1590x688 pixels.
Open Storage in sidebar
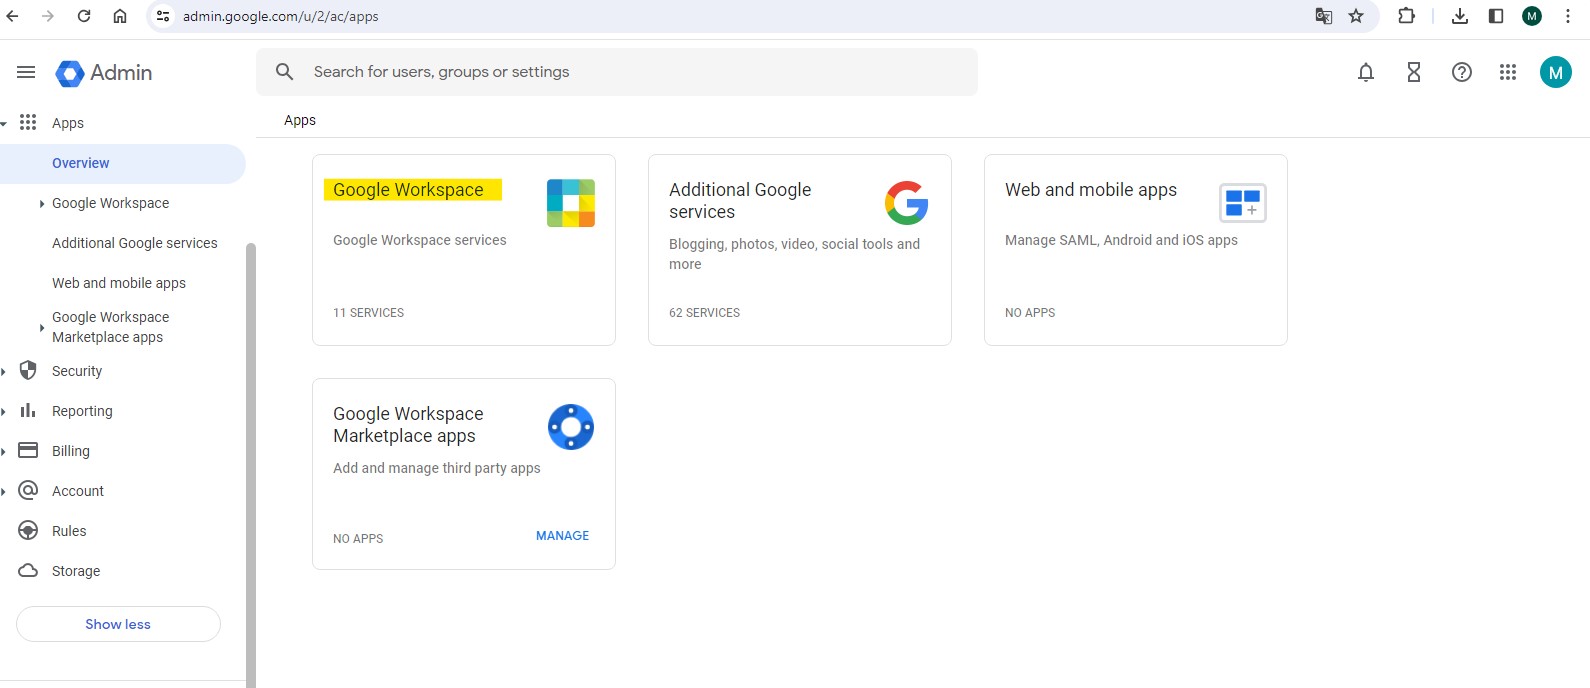(75, 571)
